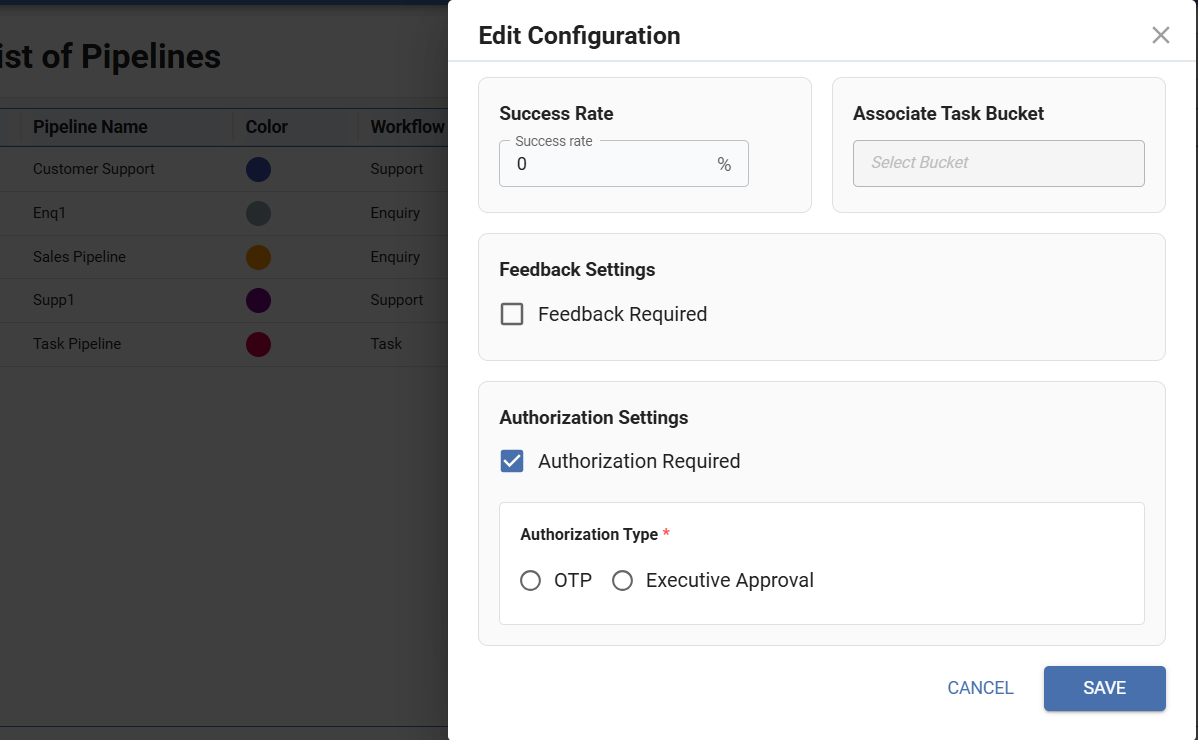Close the Edit Configuration dialog
1198x740 pixels.
point(1160,35)
